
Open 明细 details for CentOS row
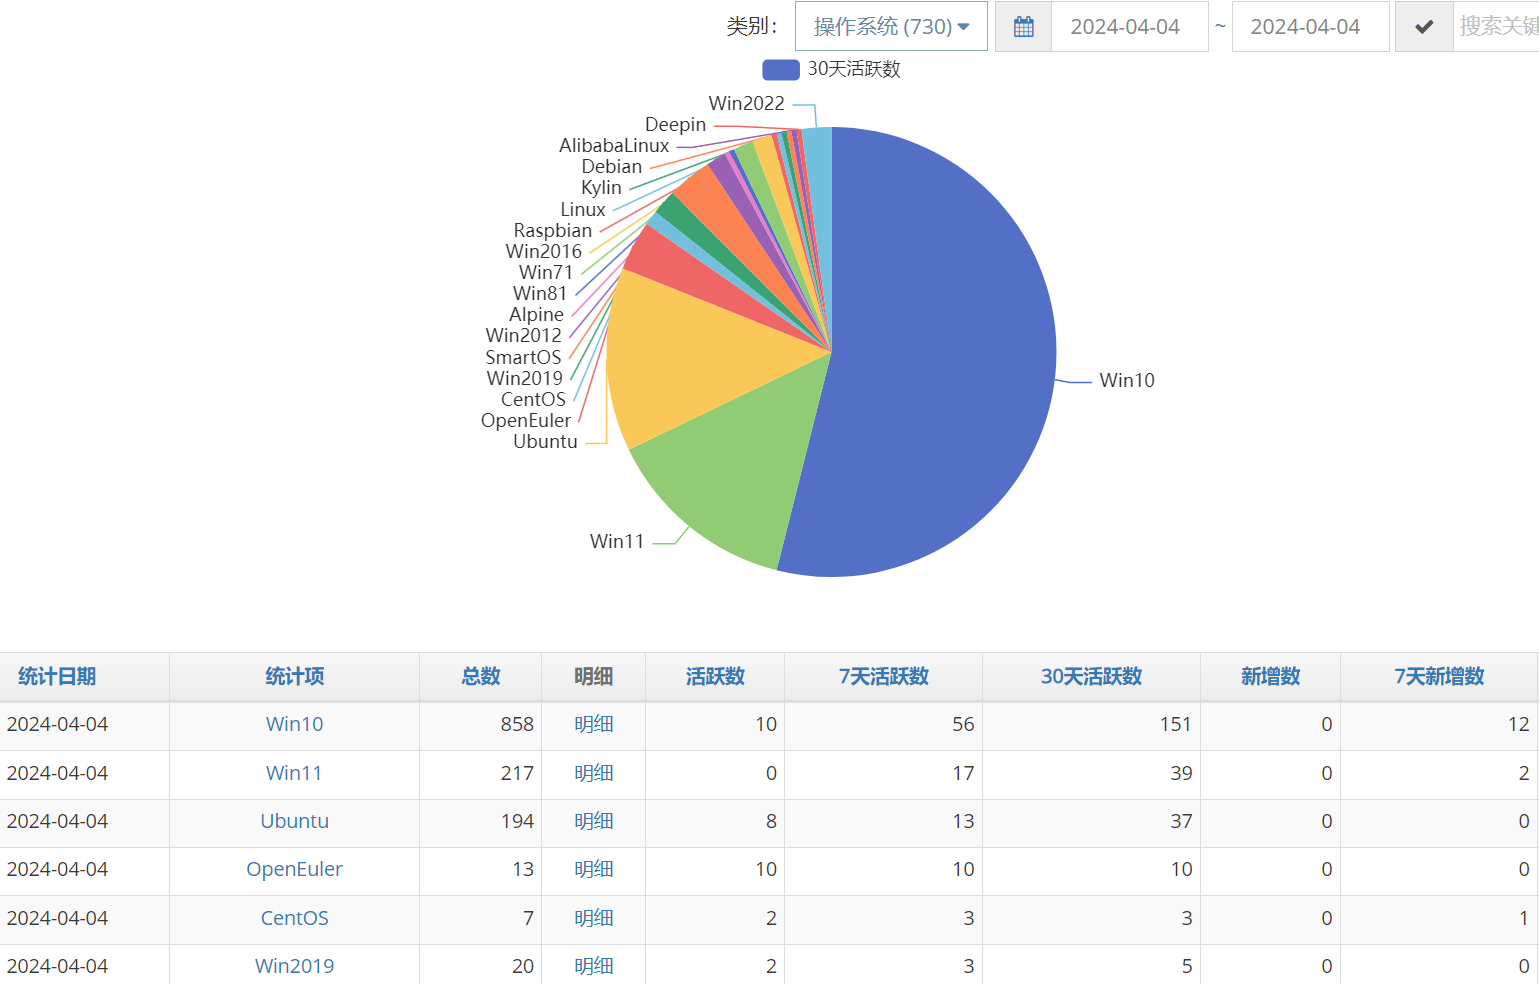(594, 918)
